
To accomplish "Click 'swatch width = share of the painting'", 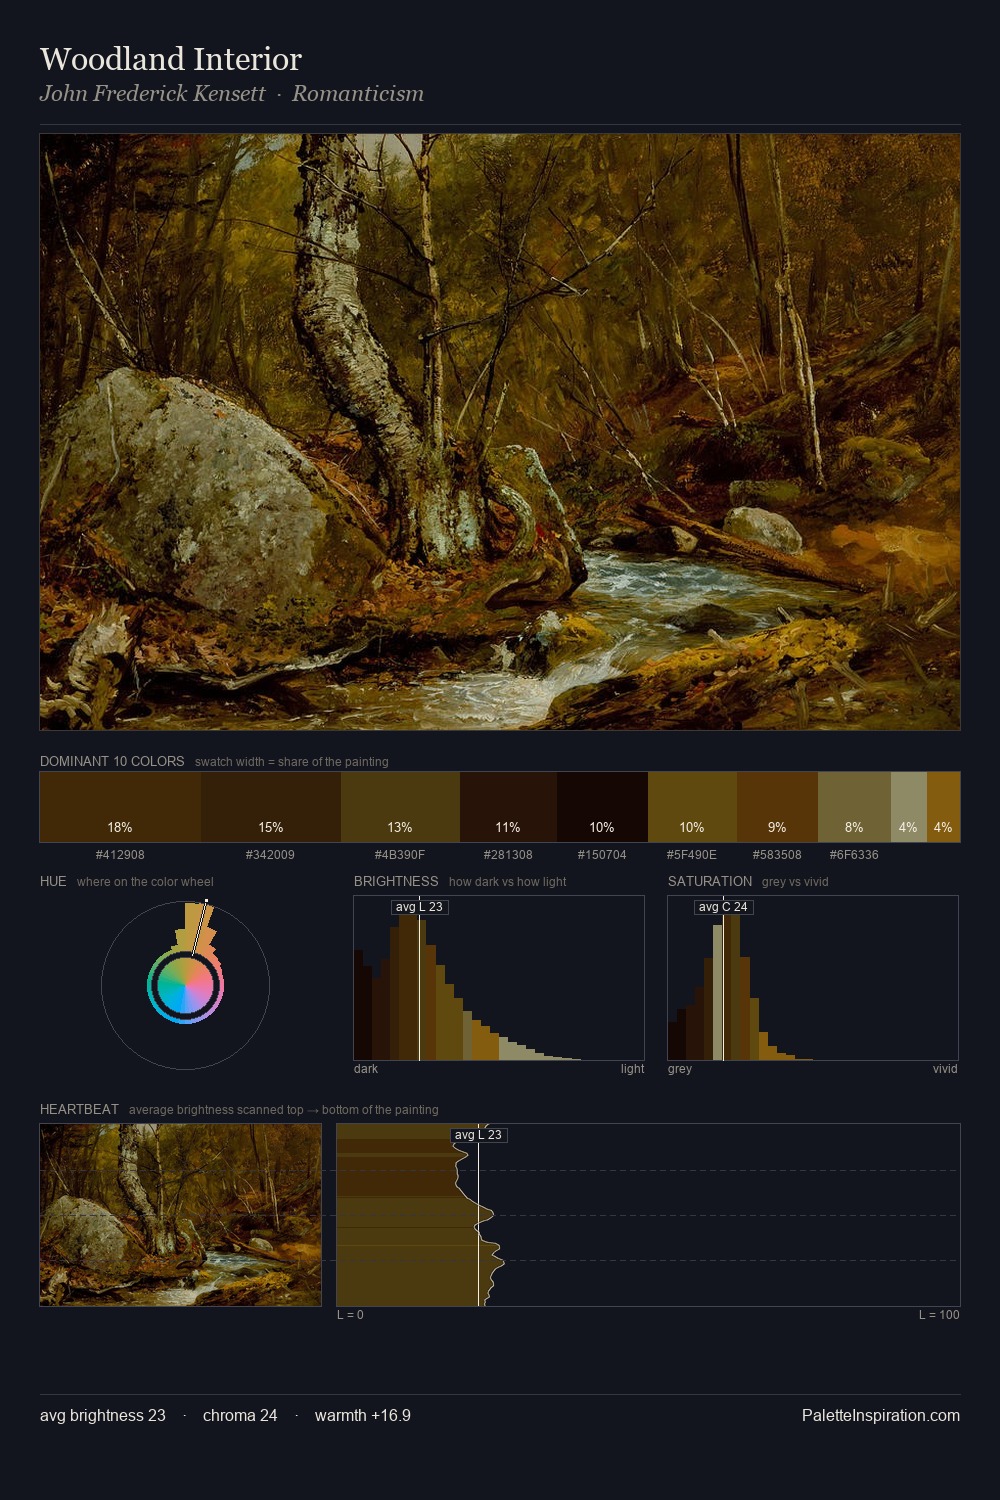I will [292, 762].
